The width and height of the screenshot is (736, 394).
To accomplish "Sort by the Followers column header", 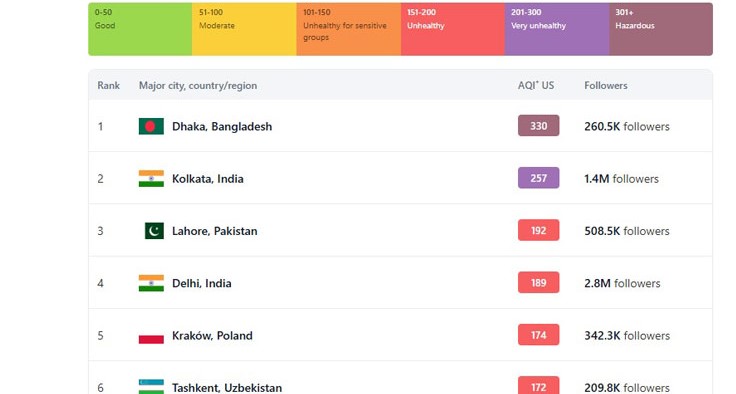I will pos(606,85).
